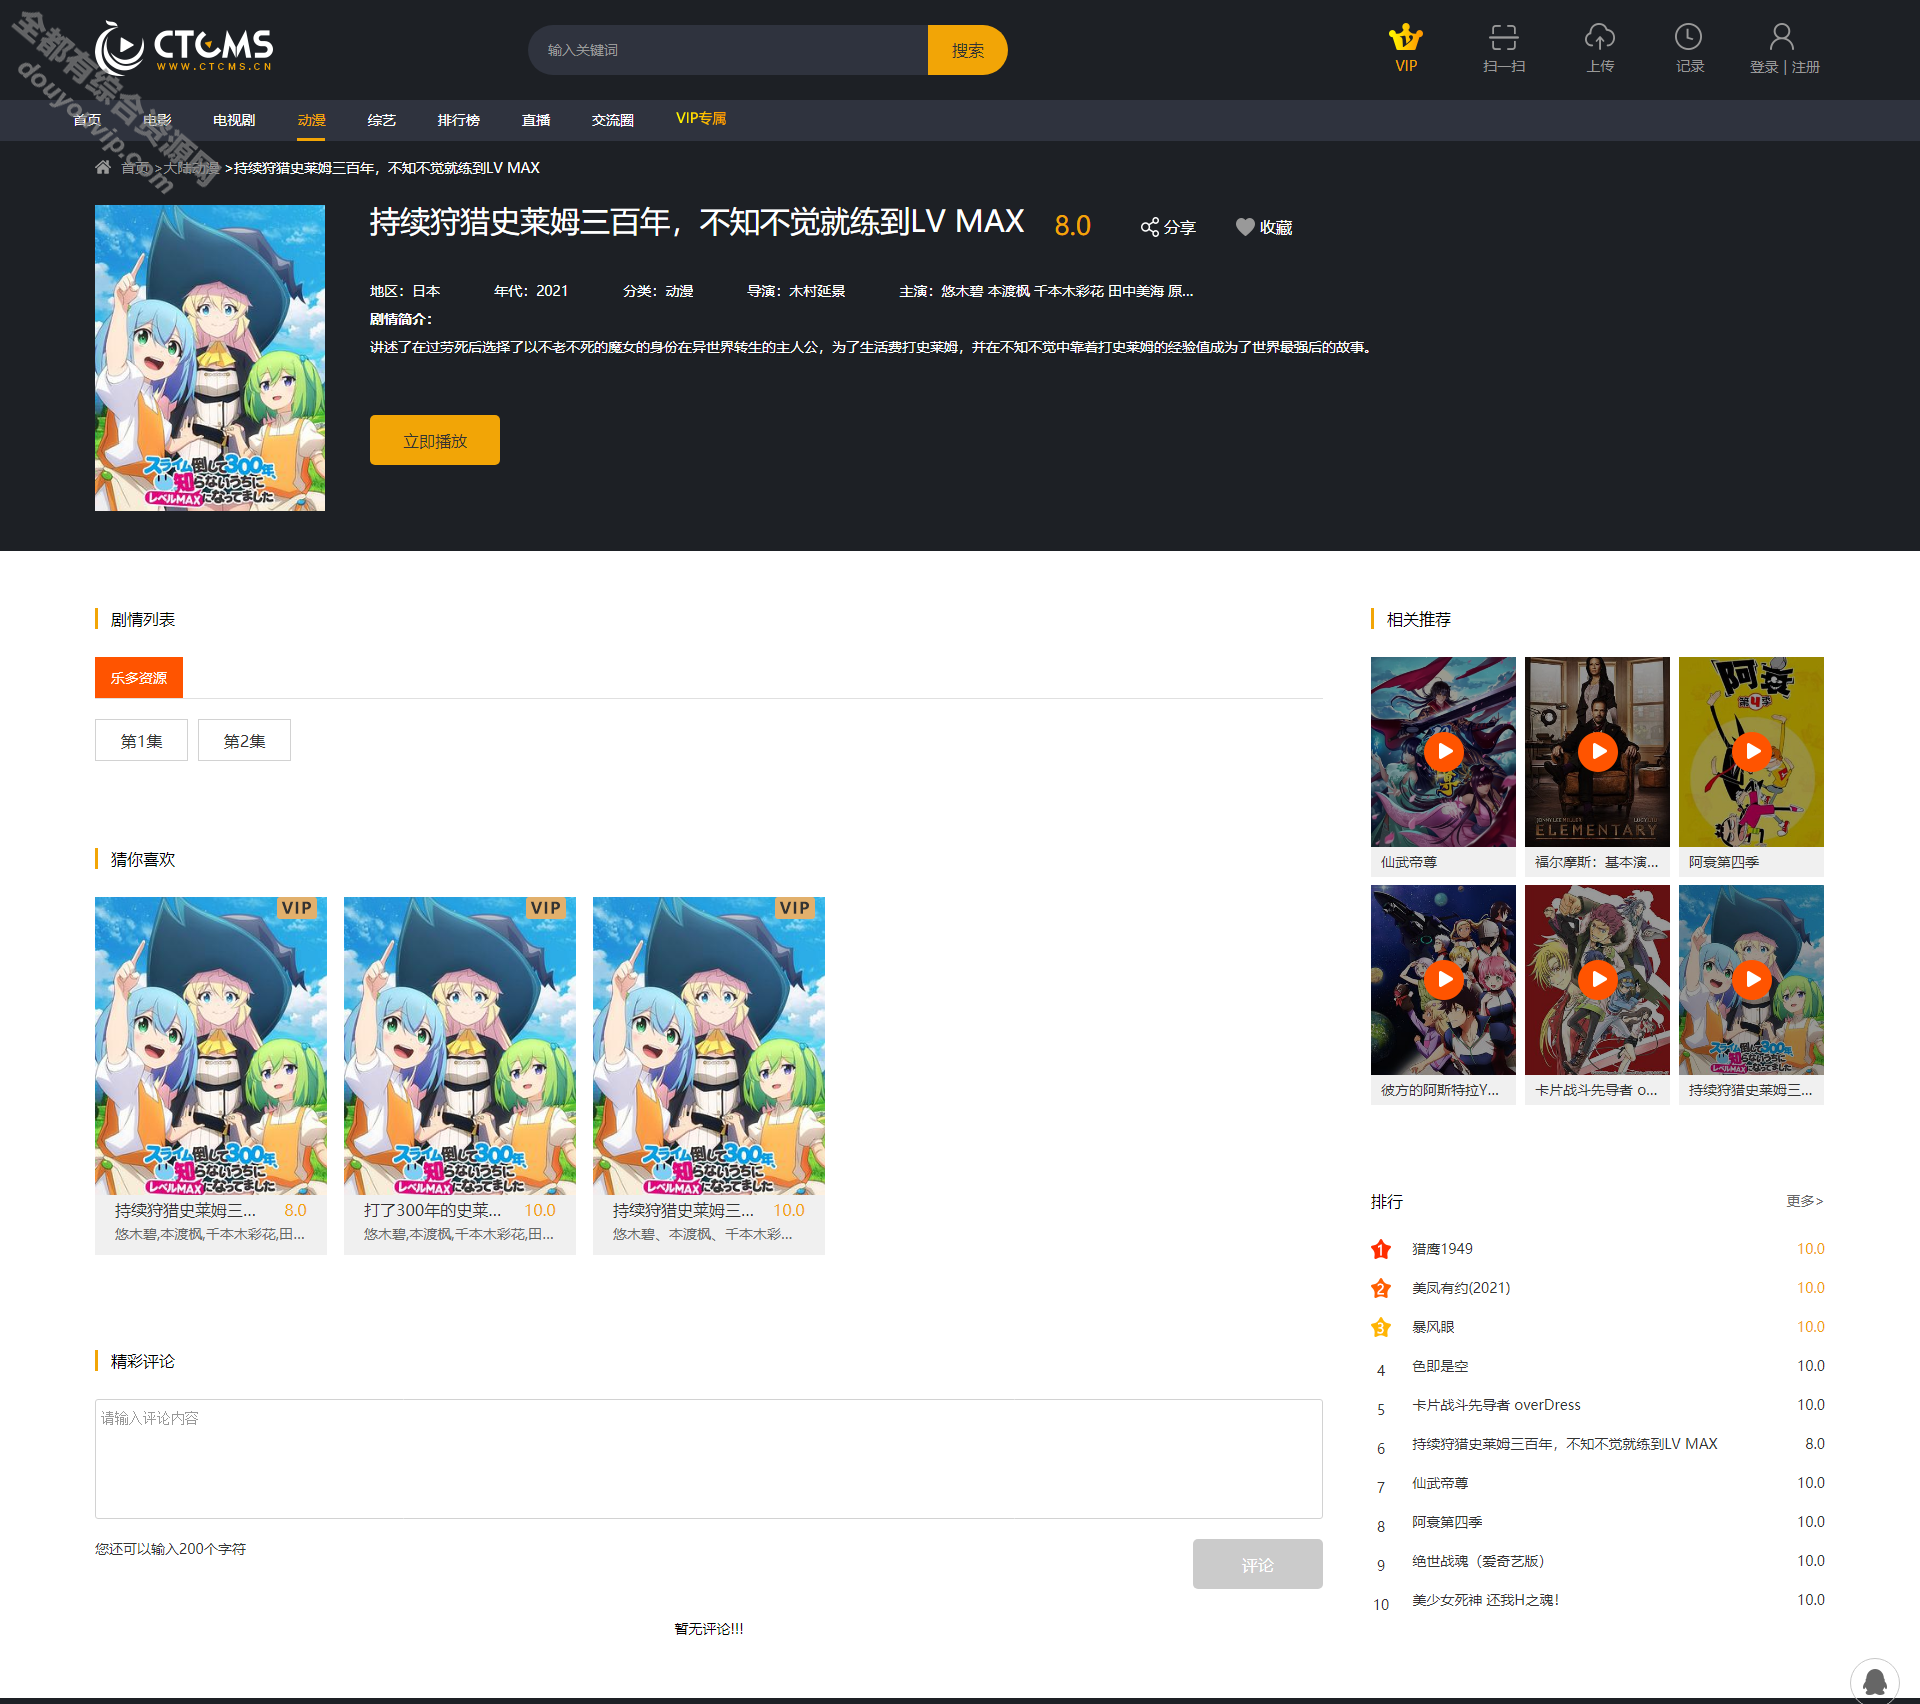The height and width of the screenshot is (1704, 1920).
Task: Open 直播 navigation item
Action: tap(536, 120)
